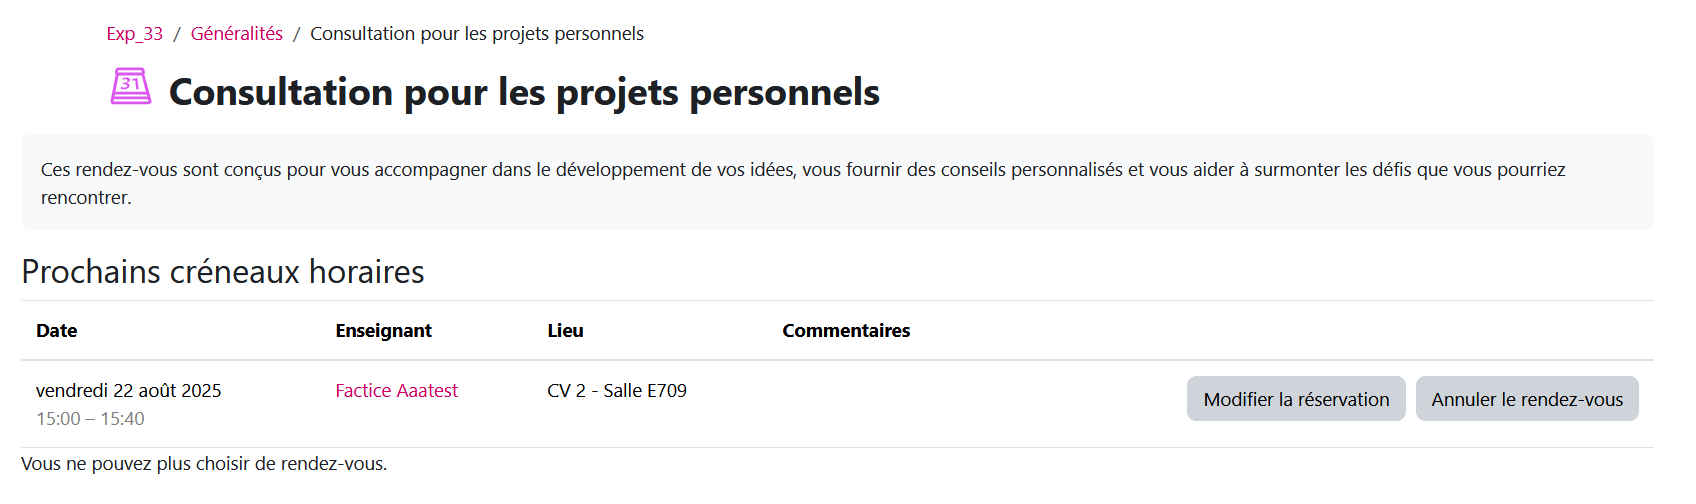
Task: Click the 'Vous ne pouvez plus choisir' notice
Action: pyautogui.click(x=203, y=464)
